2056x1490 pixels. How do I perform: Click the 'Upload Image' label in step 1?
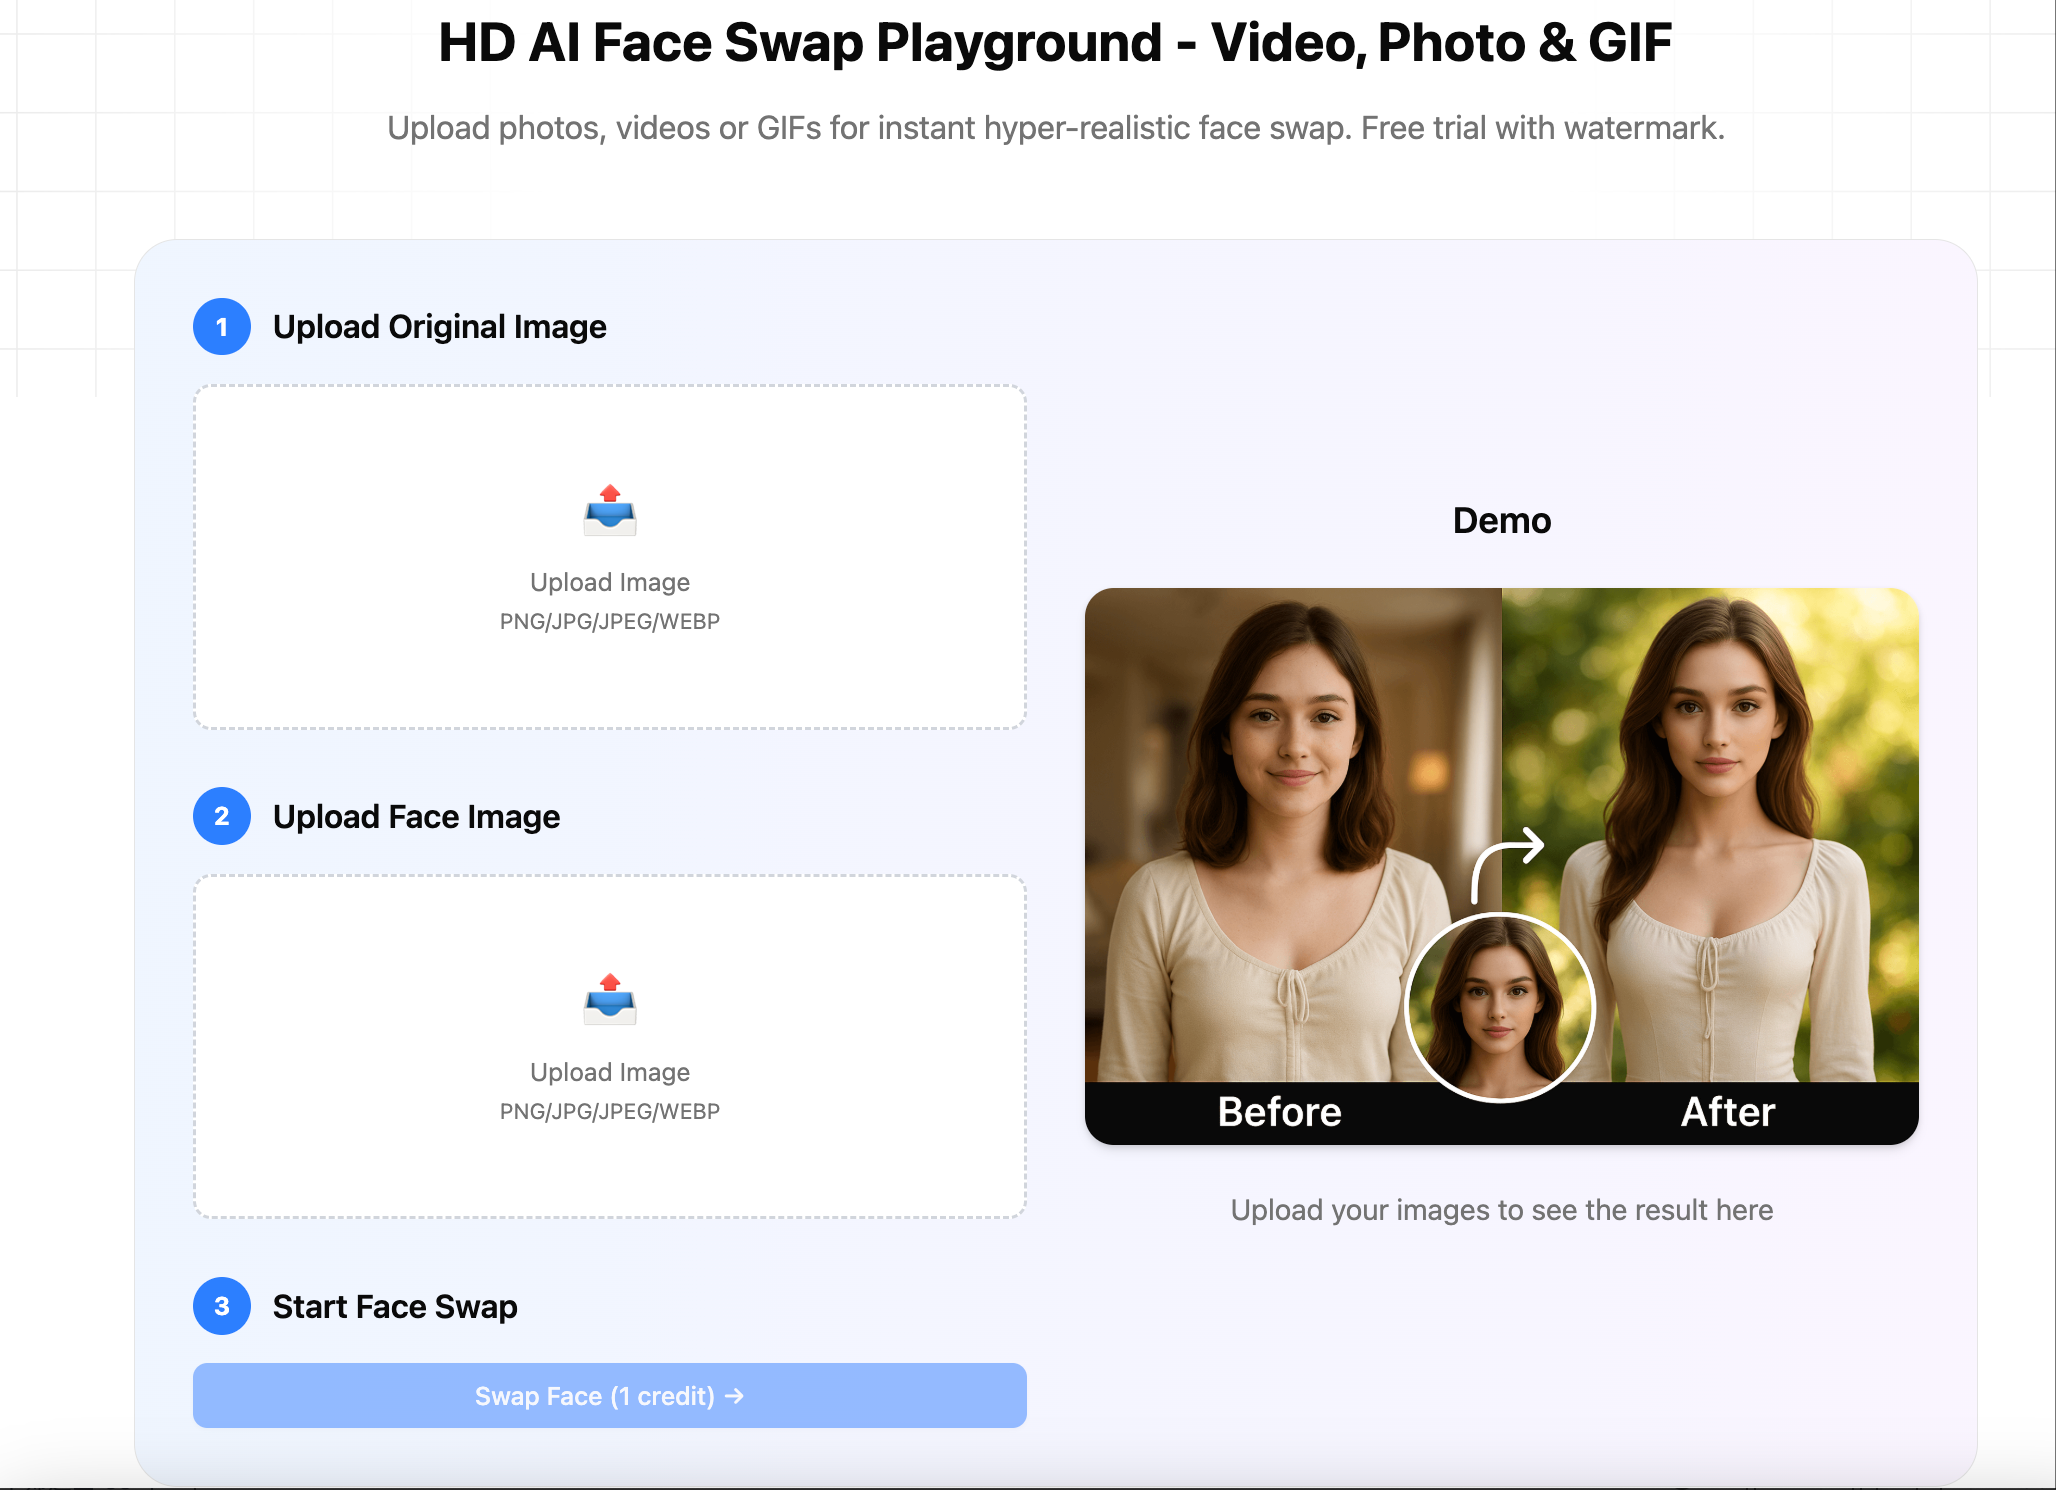[610, 581]
